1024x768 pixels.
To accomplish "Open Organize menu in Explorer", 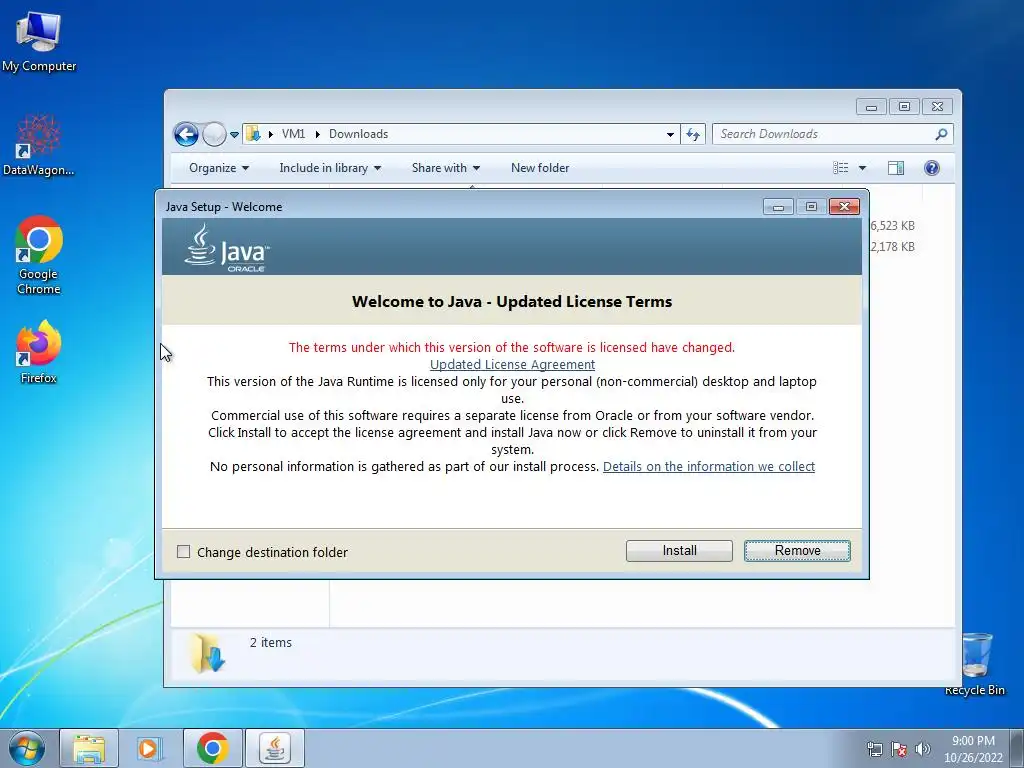I will click(219, 168).
